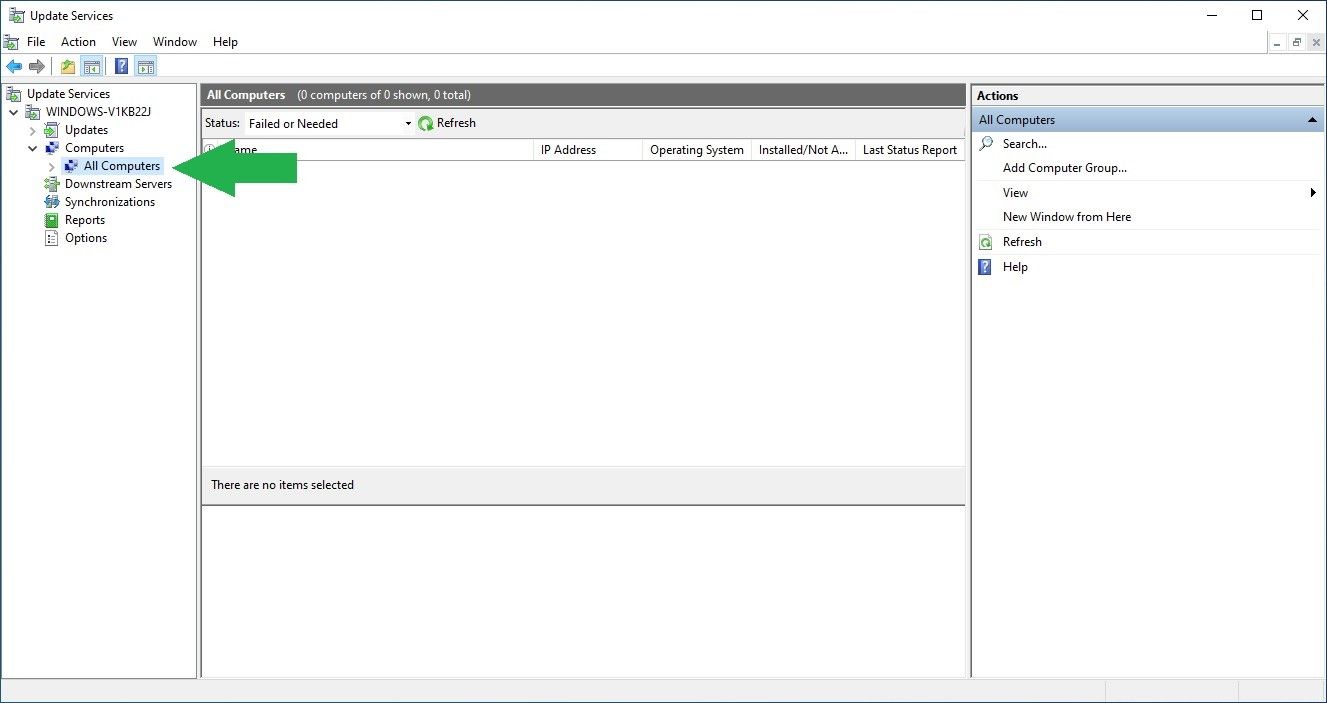Select Options in the tree

[x=86, y=238]
